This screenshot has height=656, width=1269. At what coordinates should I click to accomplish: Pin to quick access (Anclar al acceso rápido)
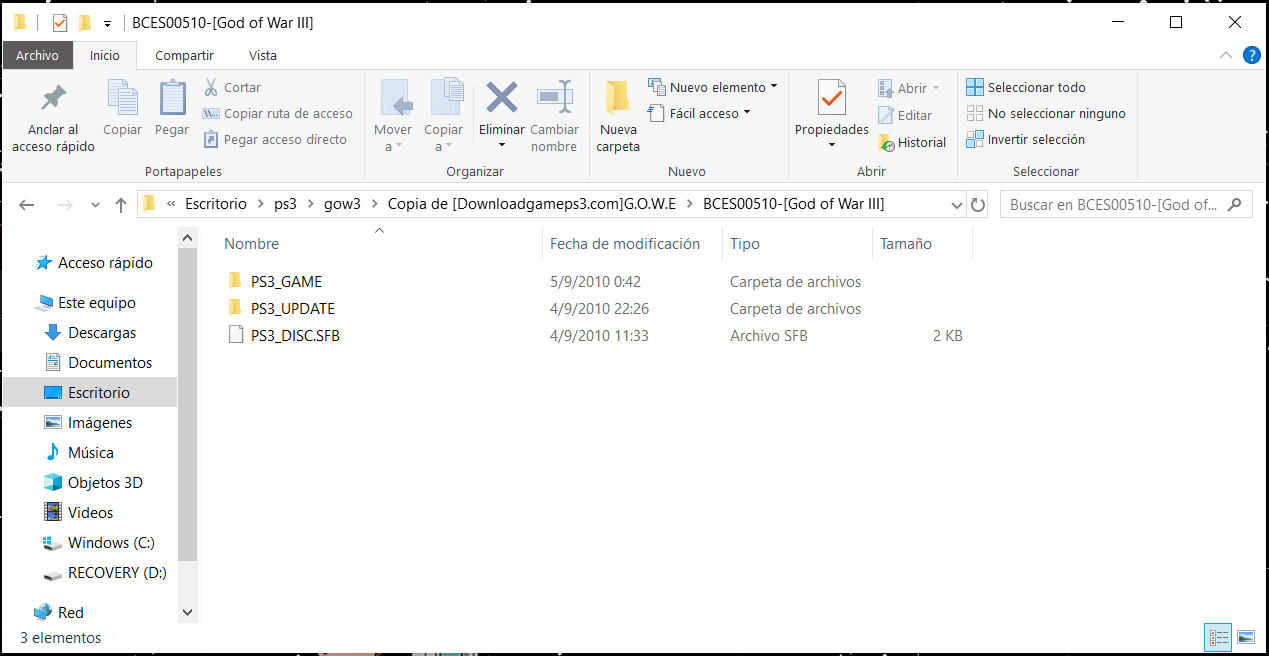click(53, 117)
